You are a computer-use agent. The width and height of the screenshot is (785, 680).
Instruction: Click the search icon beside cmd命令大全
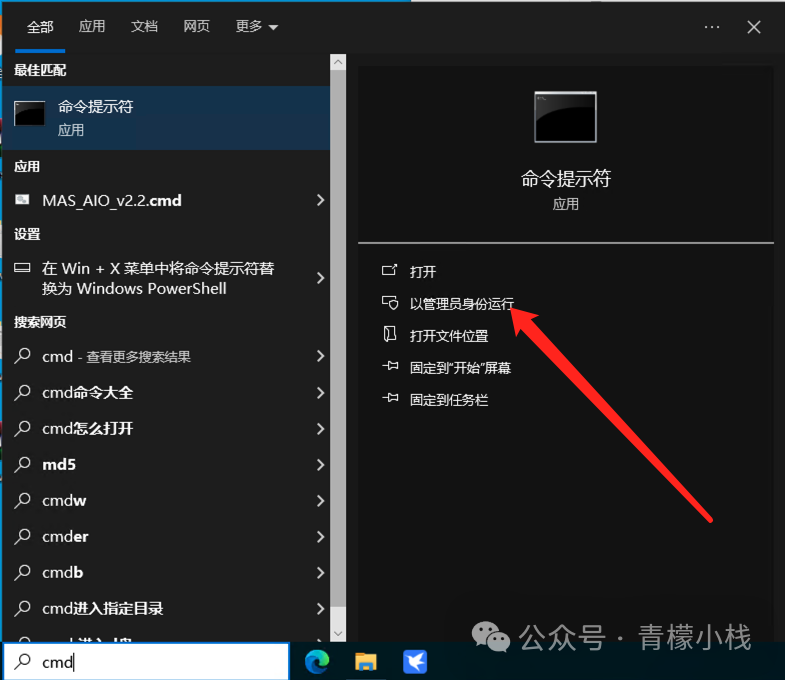coord(22,392)
